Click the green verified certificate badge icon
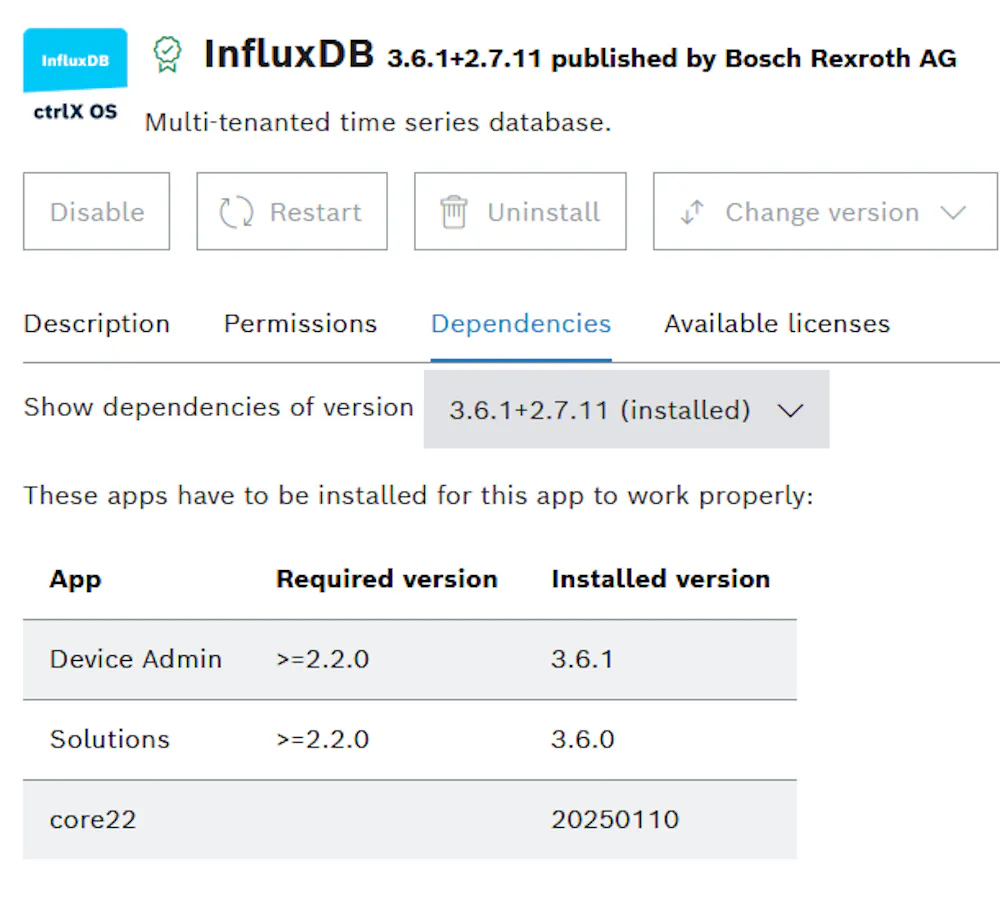The image size is (1000, 897). point(167,54)
